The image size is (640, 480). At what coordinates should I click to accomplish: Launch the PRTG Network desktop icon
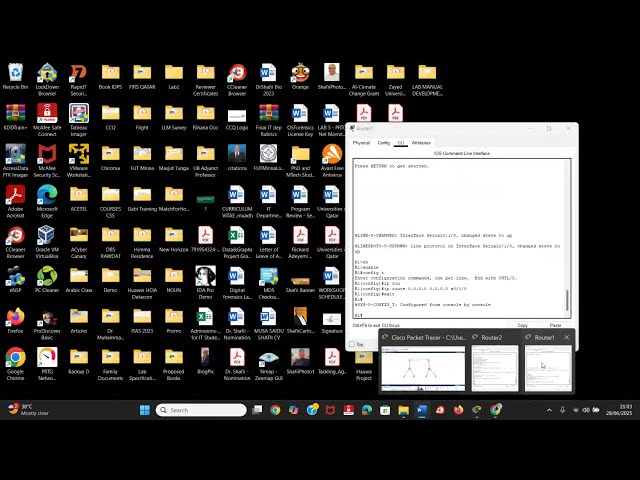(47, 364)
